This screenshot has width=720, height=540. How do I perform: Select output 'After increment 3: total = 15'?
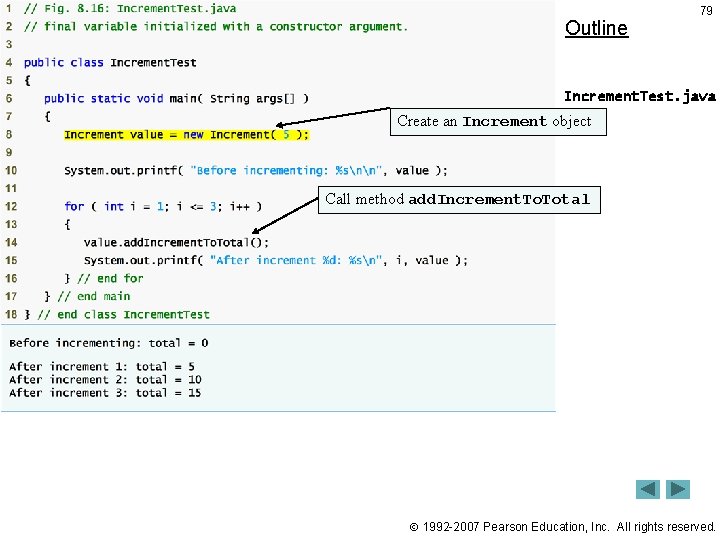105,393
